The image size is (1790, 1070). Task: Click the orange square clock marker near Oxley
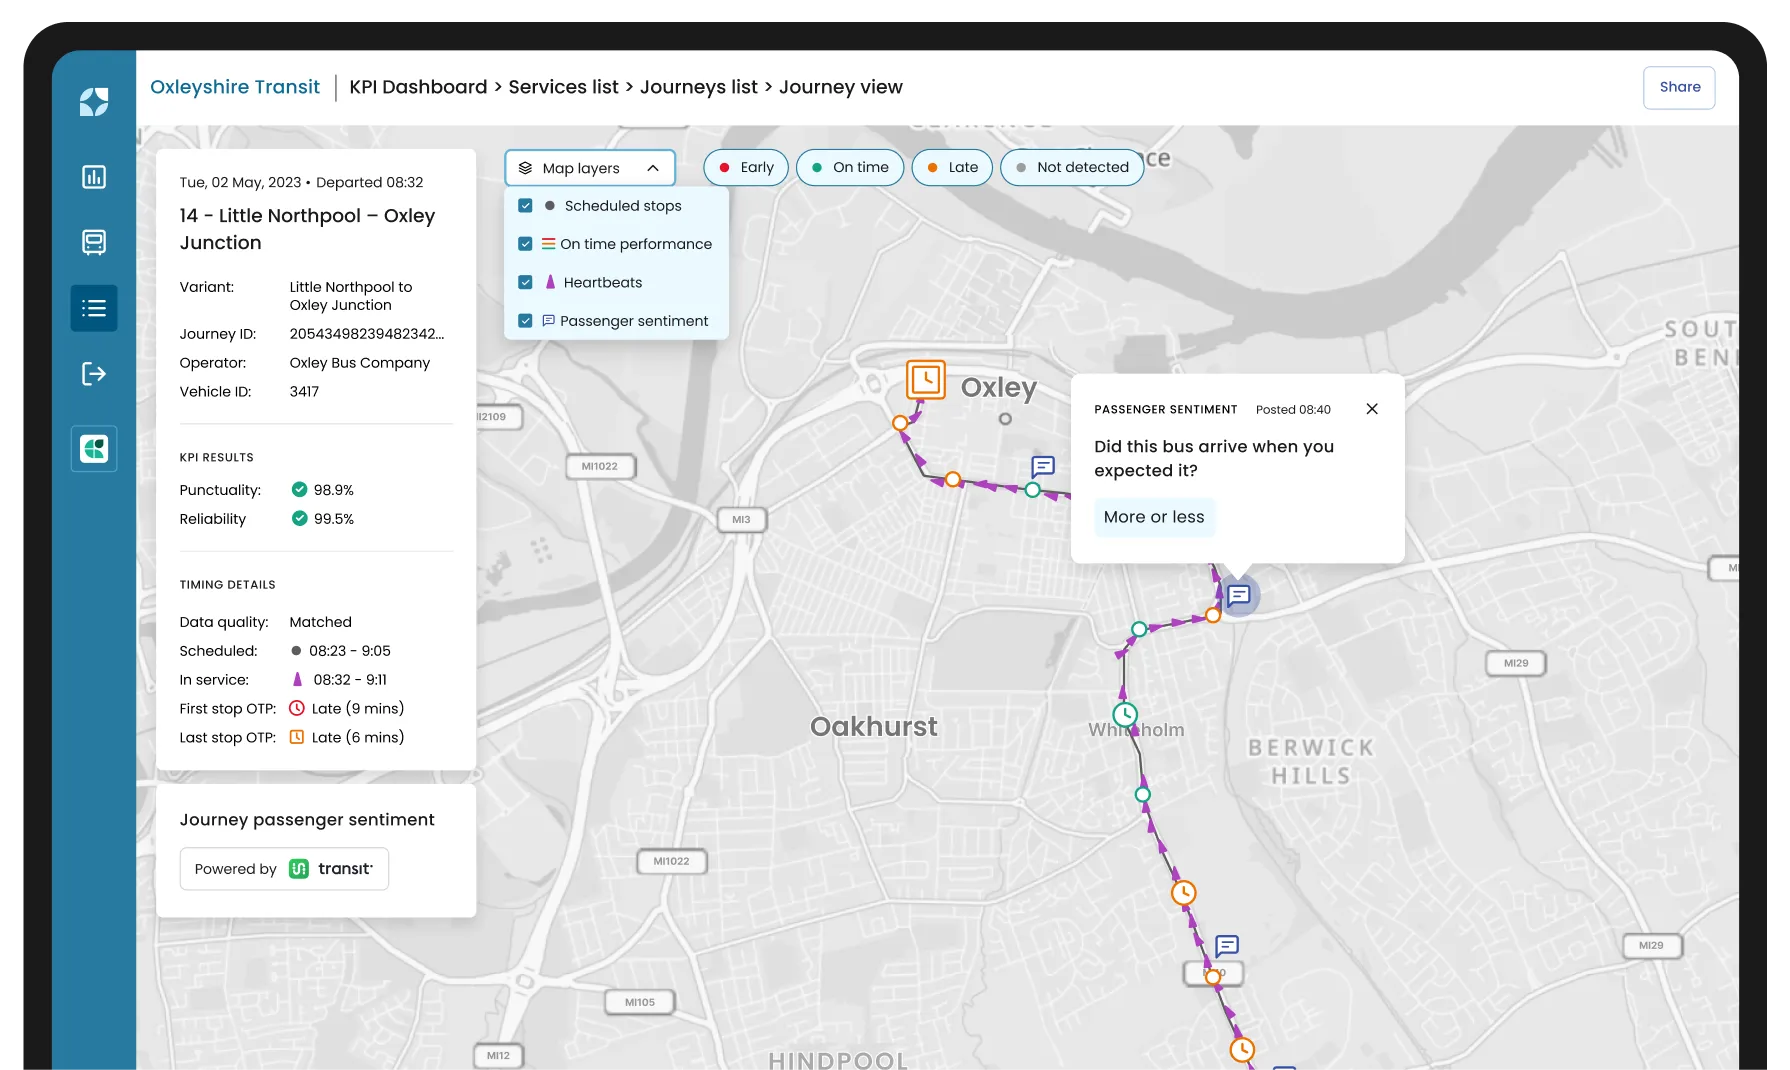point(926,380)
